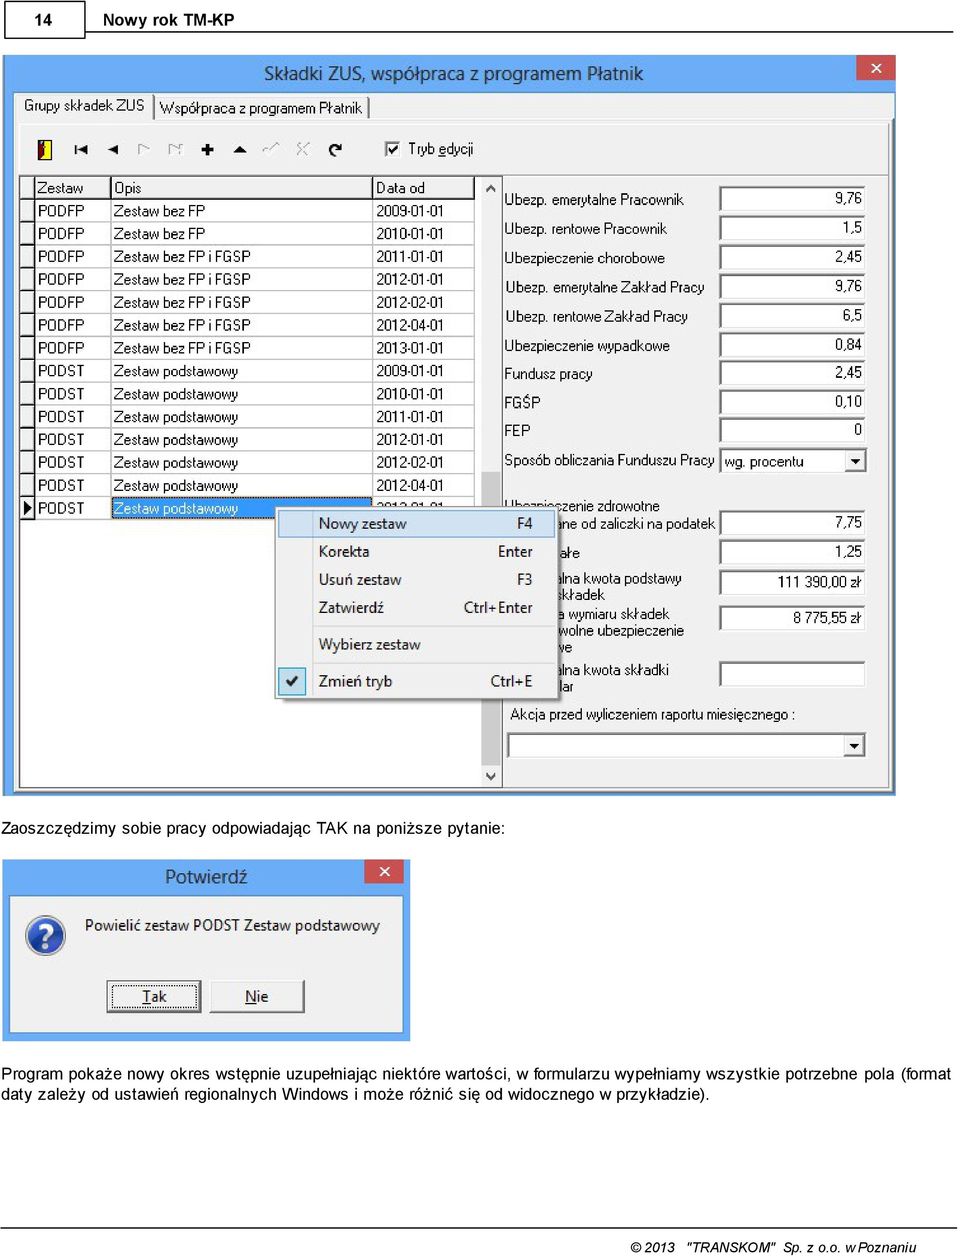This screenshot has width=960, height=1256.
Task: Toggle Zmień tryb menu entry
Action: (416, 681)
